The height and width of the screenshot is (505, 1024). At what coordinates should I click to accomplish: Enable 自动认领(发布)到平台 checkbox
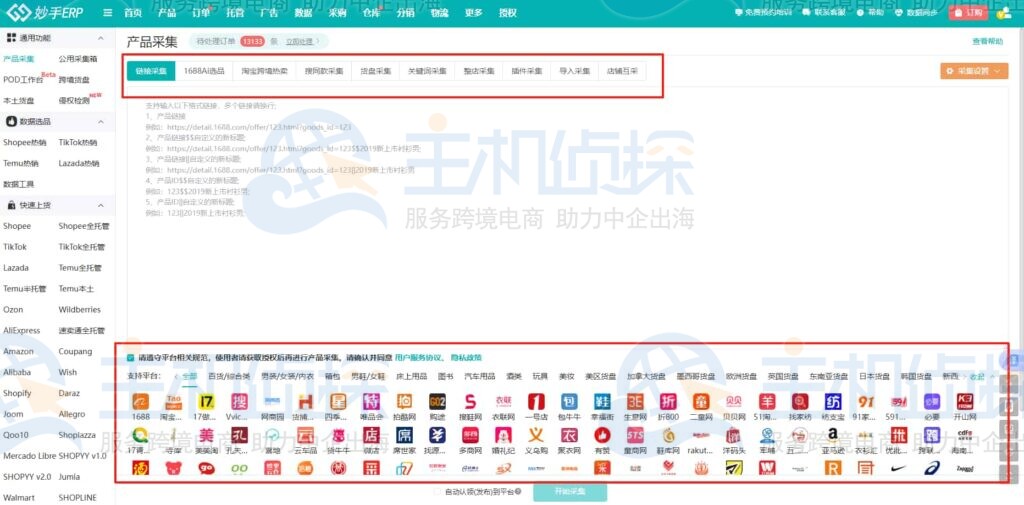(438, 491)
